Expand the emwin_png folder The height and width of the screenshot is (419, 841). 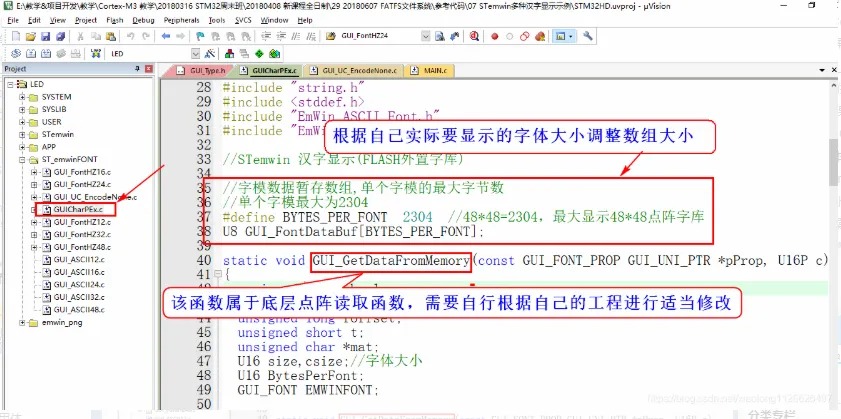point(23,322)
